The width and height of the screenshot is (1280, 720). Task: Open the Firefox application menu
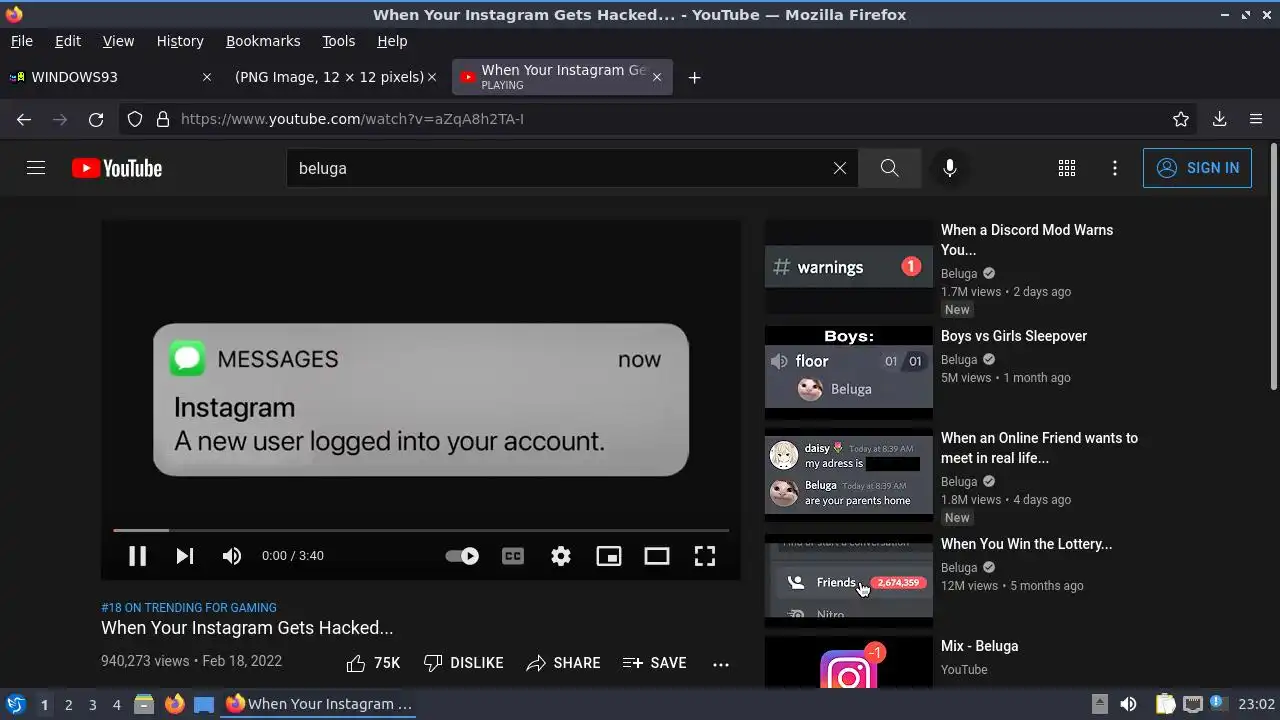(x=1256, y=119)
